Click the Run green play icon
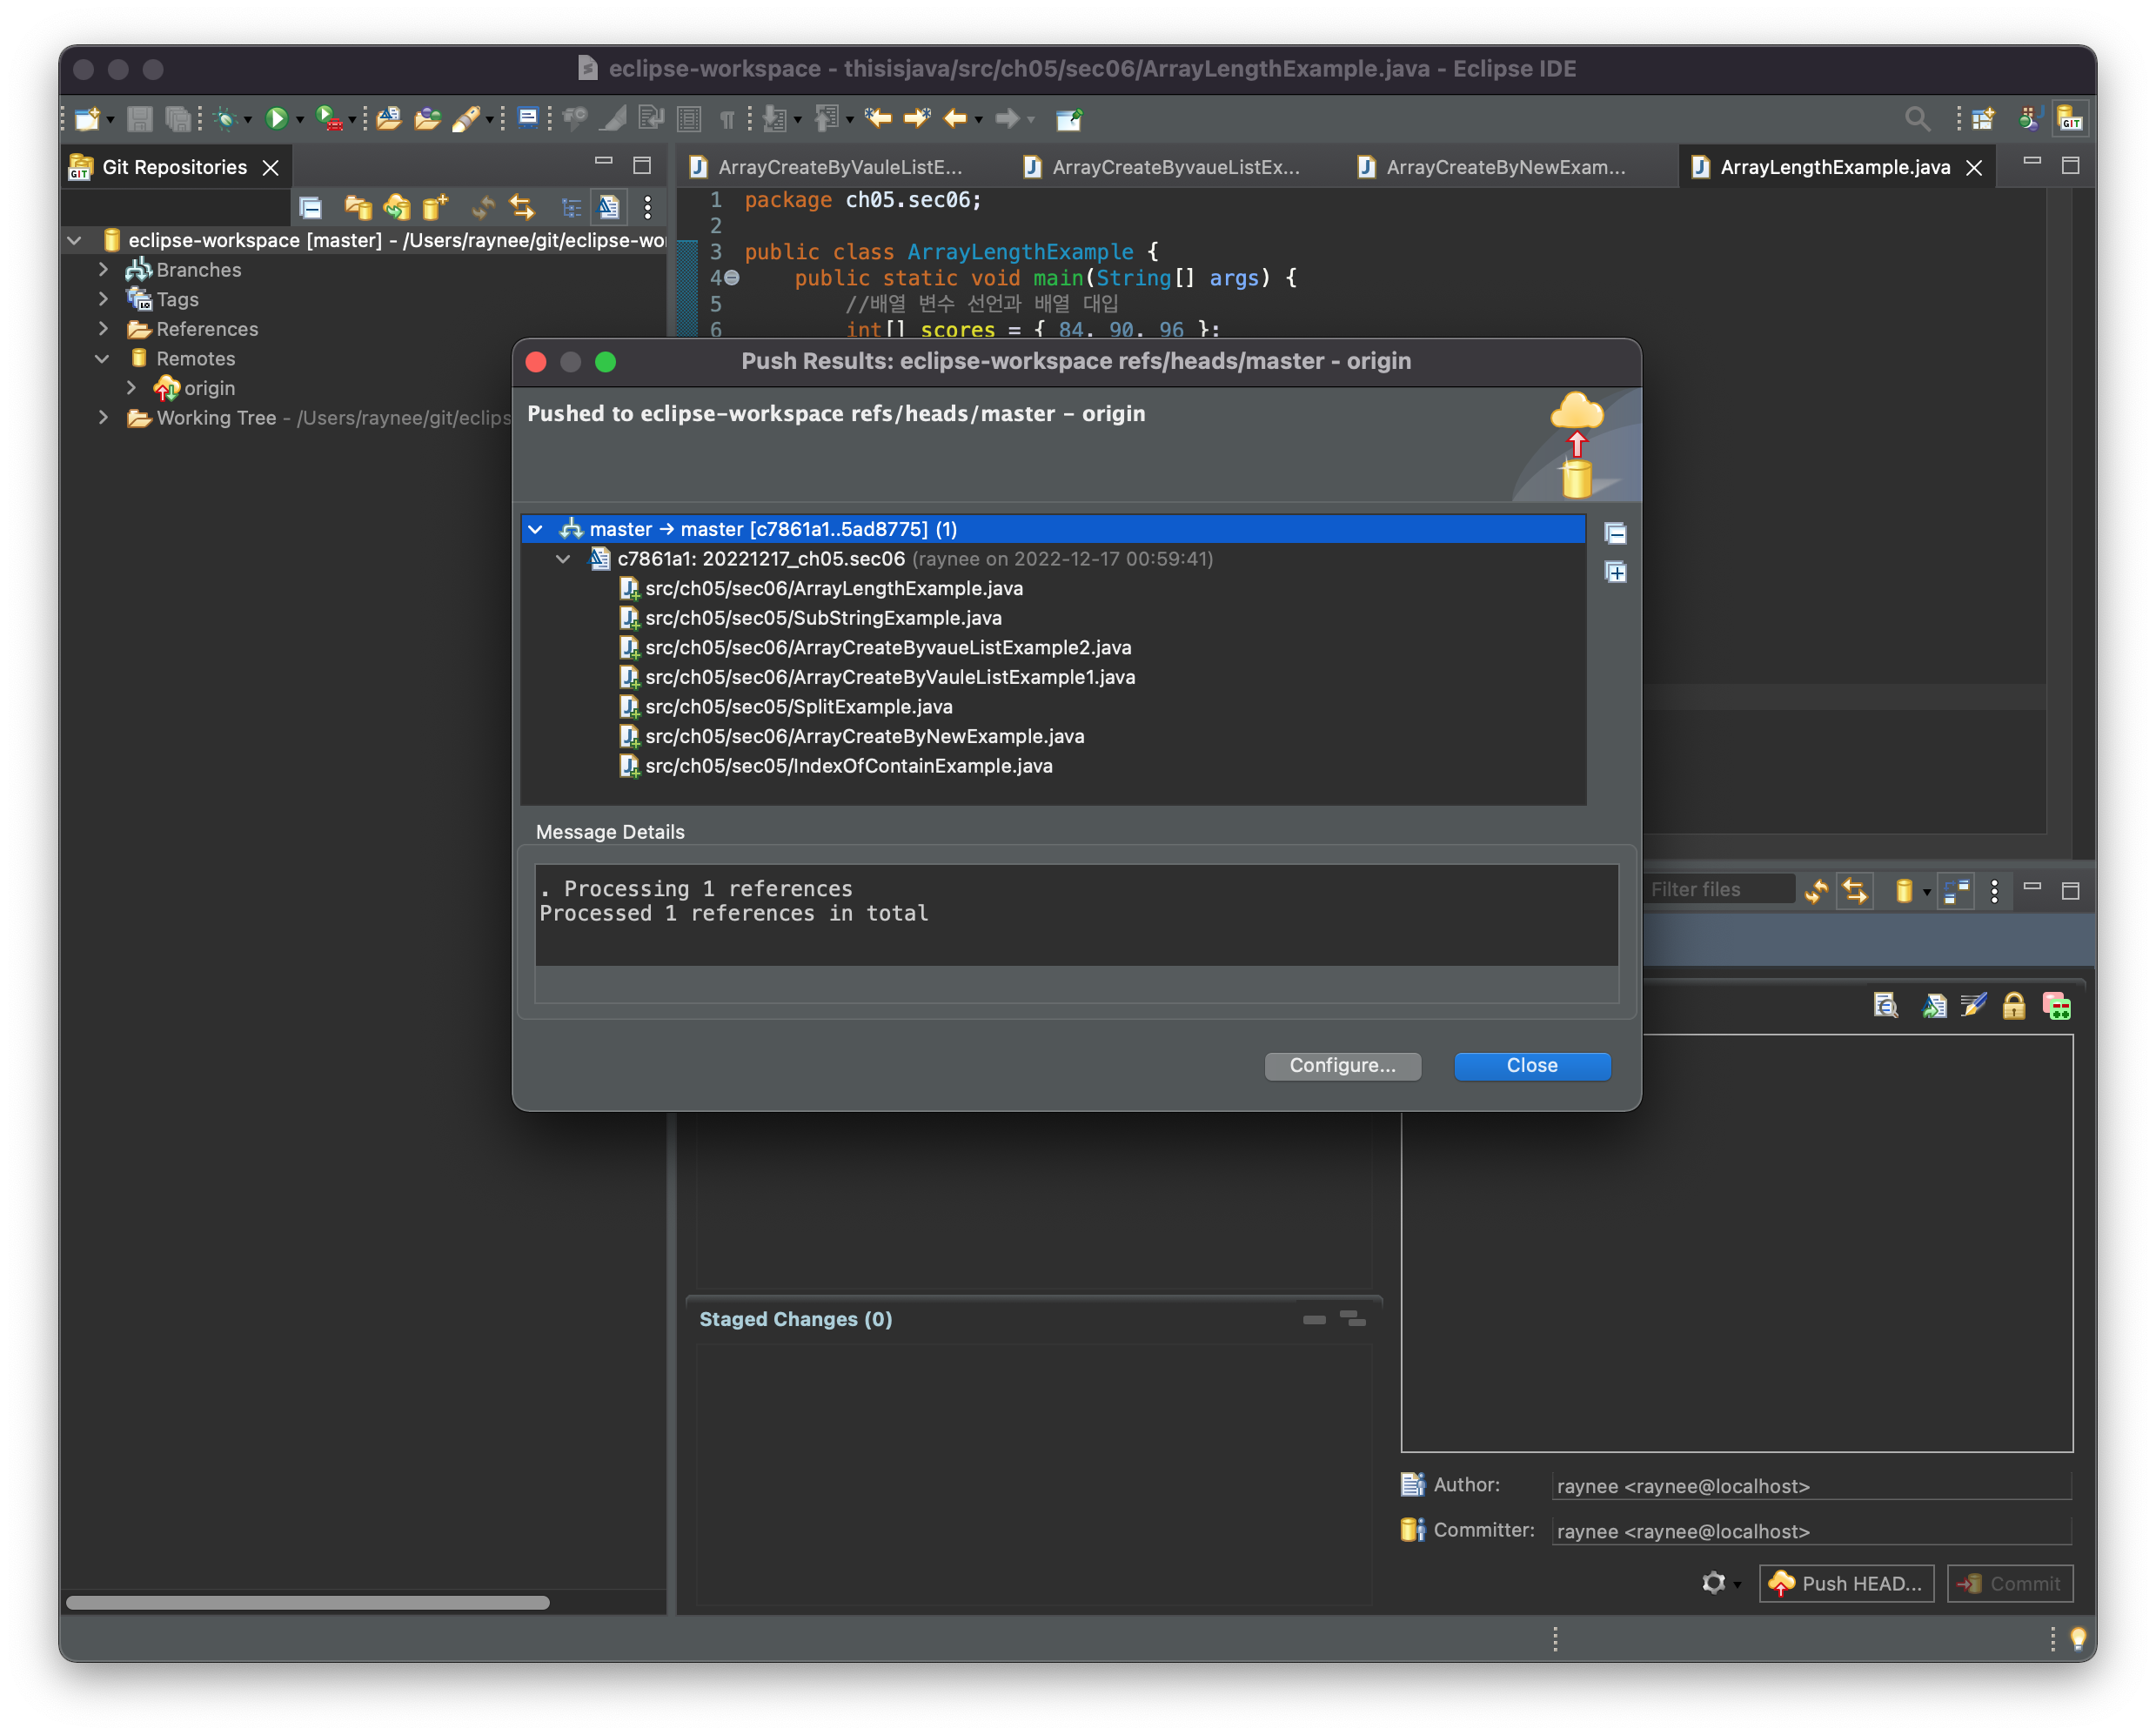Viewport: 2156px width, 1735px height. (x=276, y=119)
